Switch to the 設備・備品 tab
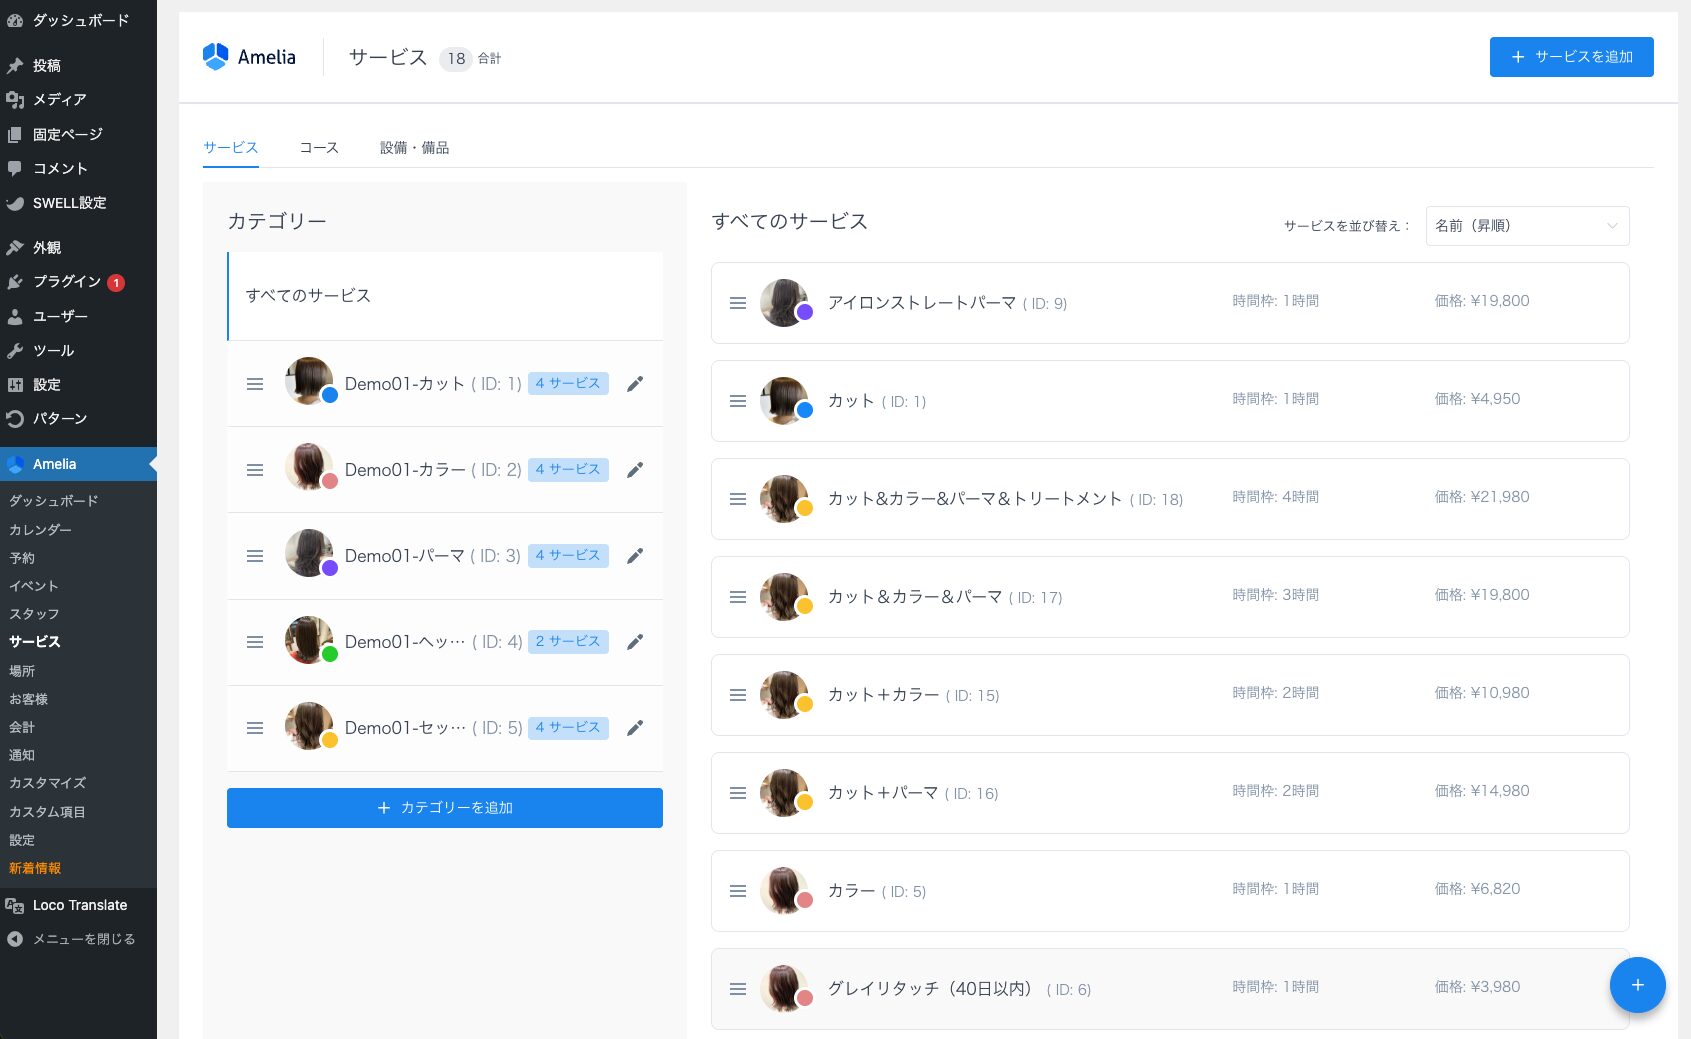The image size is (1691, 1039). (x=414, y=148)
